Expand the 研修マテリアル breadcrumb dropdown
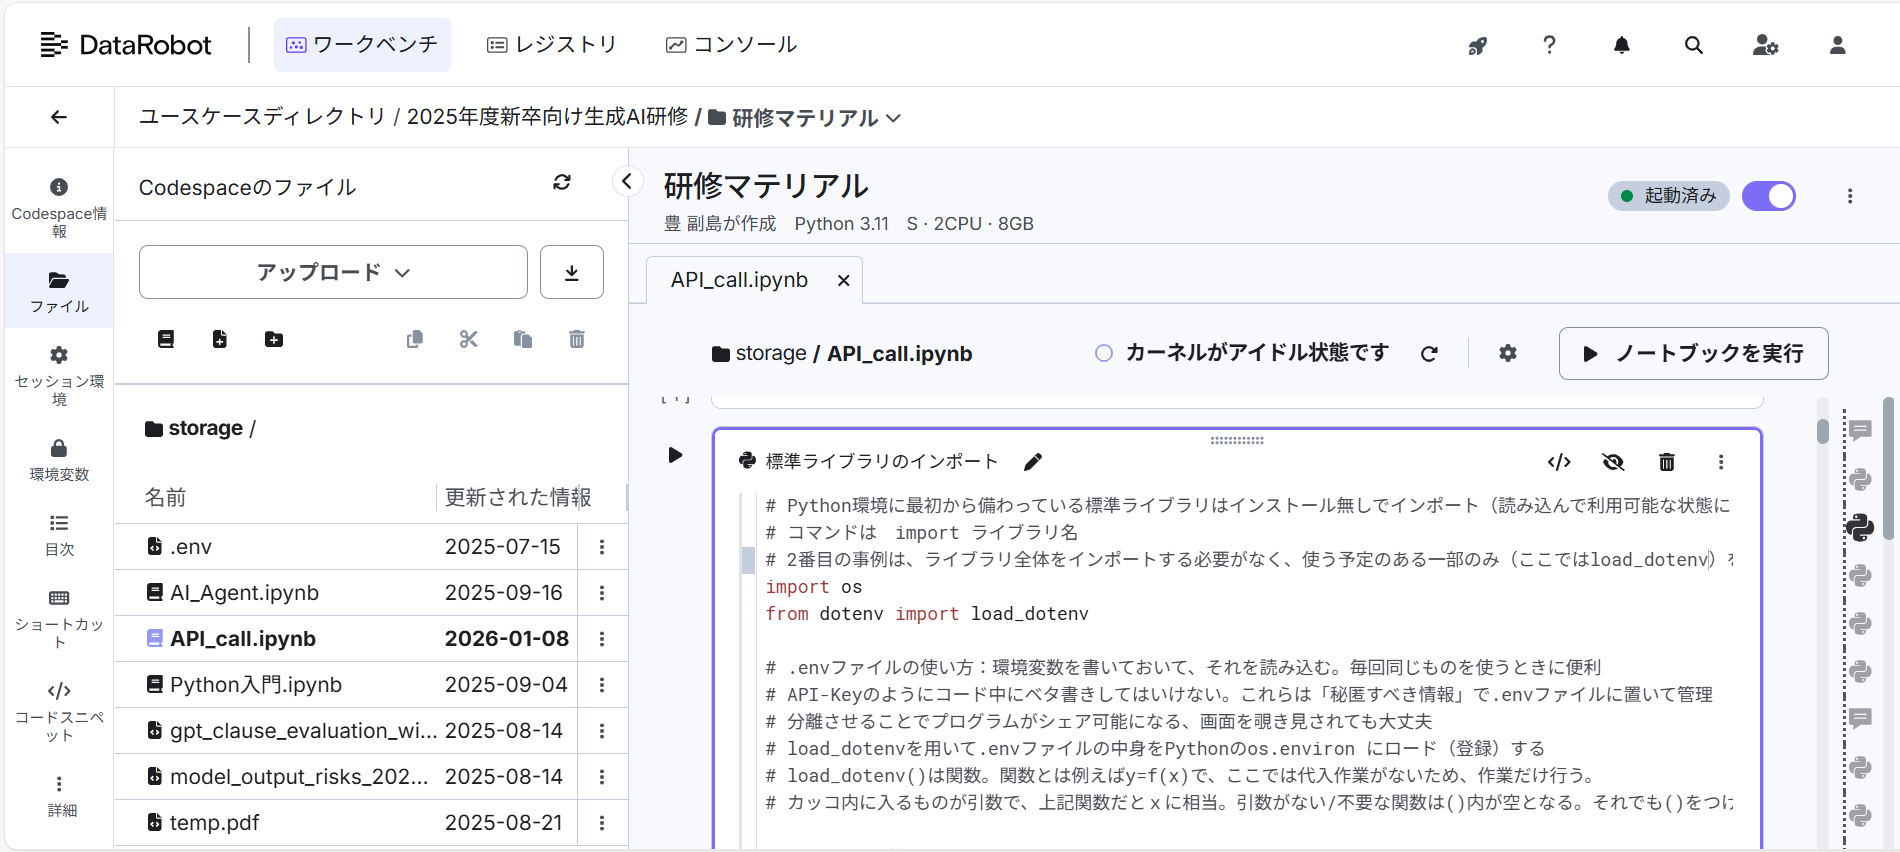 [894, 118]
